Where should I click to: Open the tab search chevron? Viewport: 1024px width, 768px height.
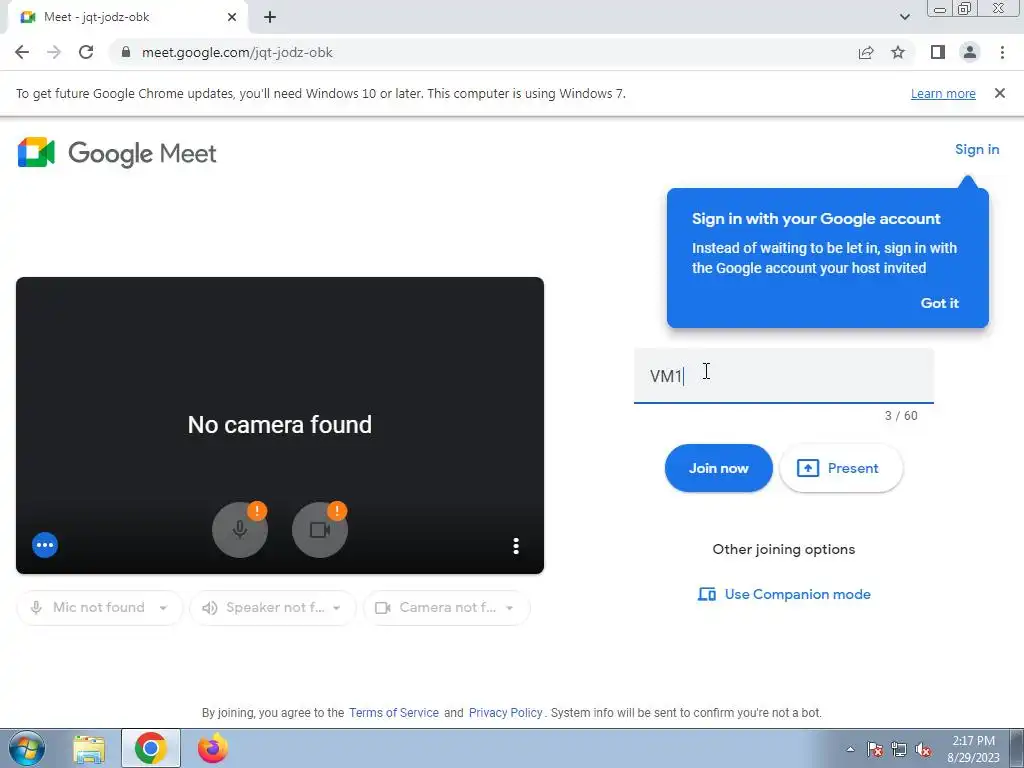[x=904, y=17]
